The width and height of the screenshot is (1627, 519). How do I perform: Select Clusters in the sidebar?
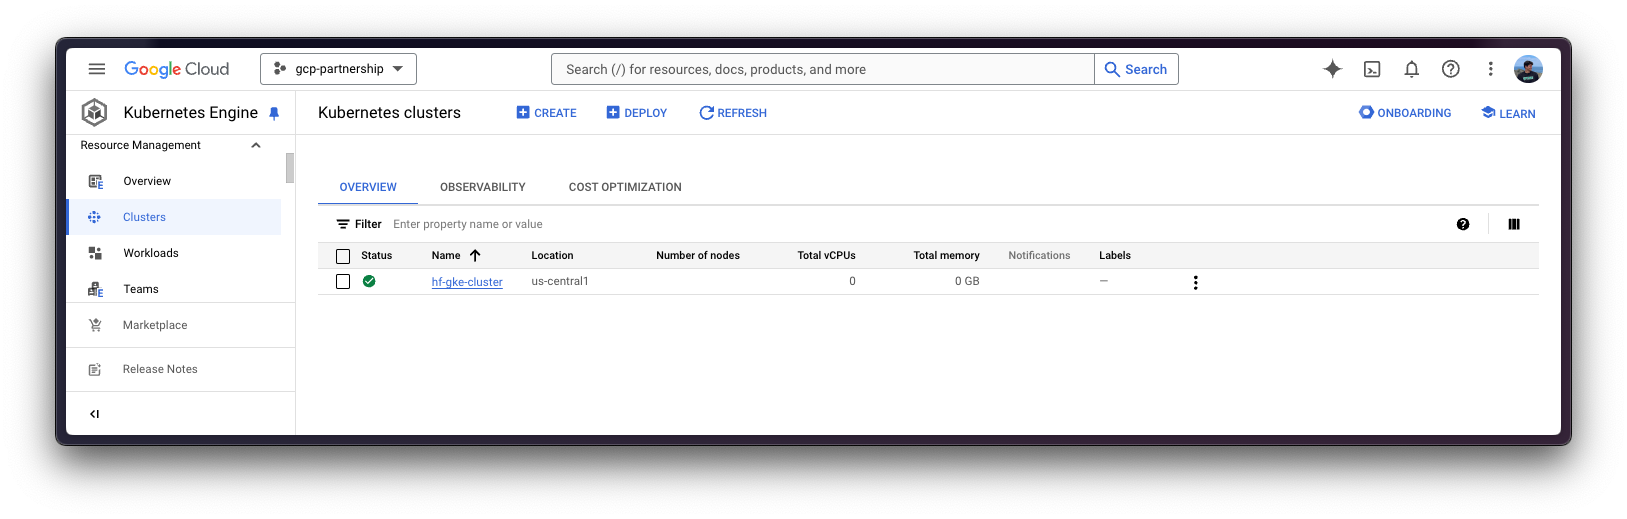pos(174,217)
